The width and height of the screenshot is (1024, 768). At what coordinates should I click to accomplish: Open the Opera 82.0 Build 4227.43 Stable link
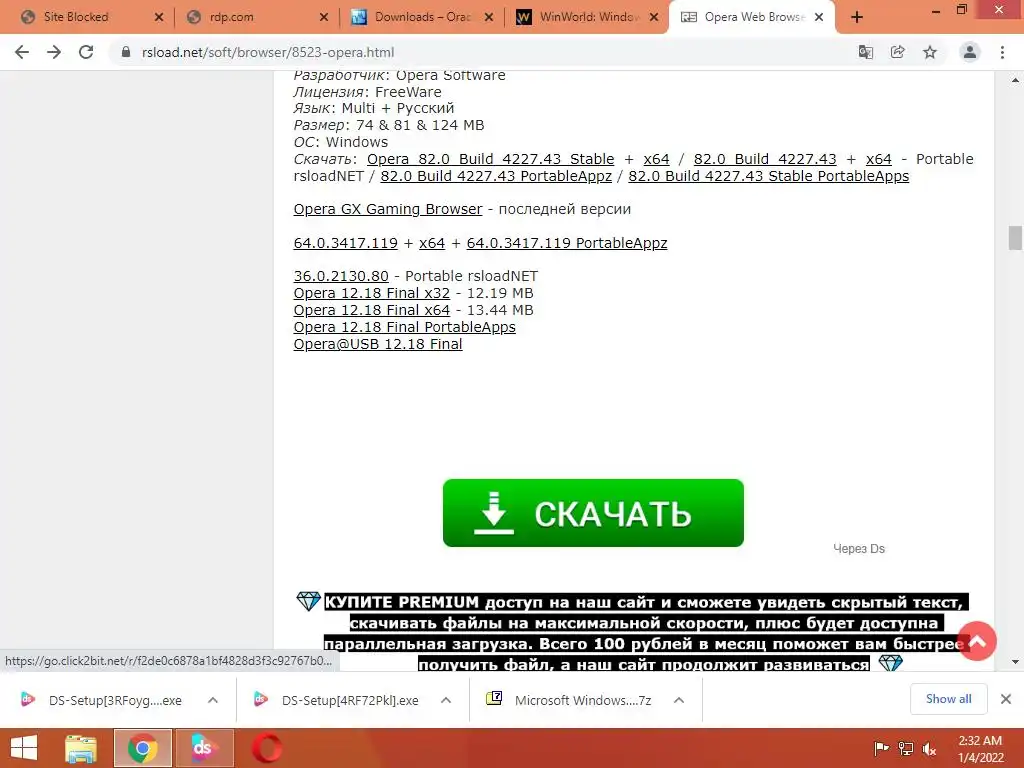(490, 159)
